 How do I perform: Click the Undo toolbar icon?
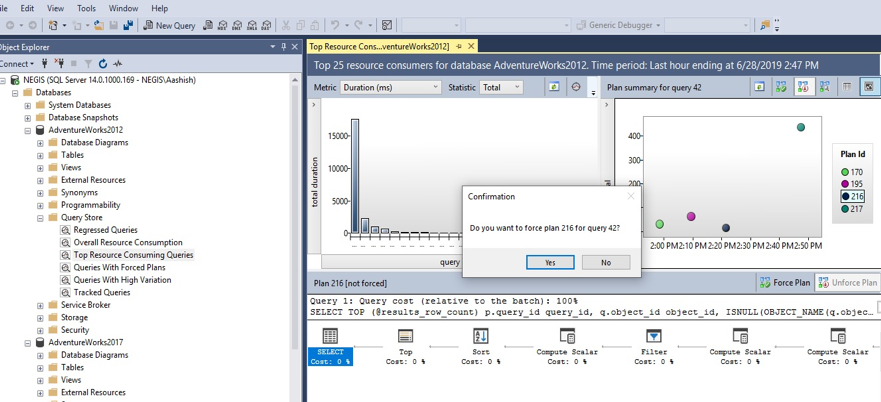pos(335,25)
